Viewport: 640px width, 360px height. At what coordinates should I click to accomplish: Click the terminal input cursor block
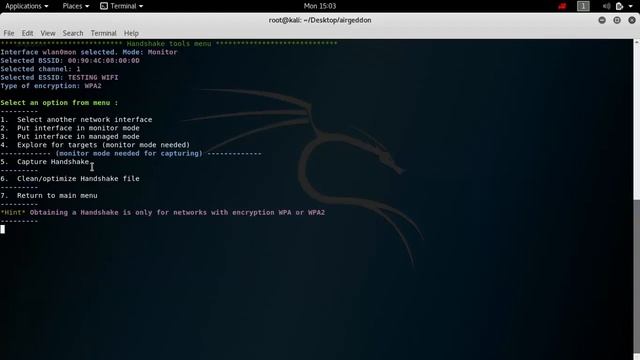tap(3, 229)
